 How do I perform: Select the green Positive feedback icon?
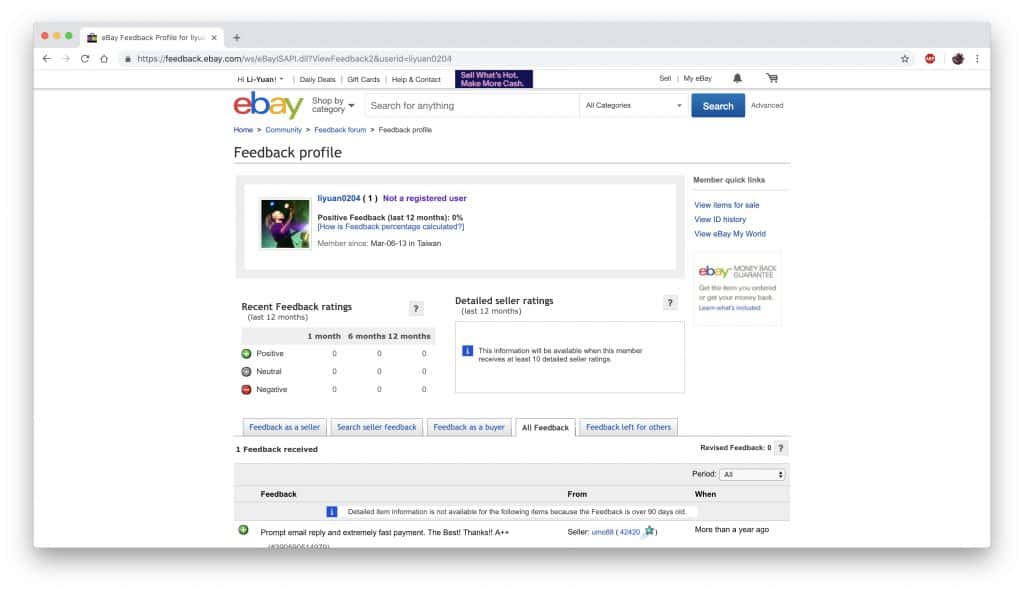click(245, 353)
